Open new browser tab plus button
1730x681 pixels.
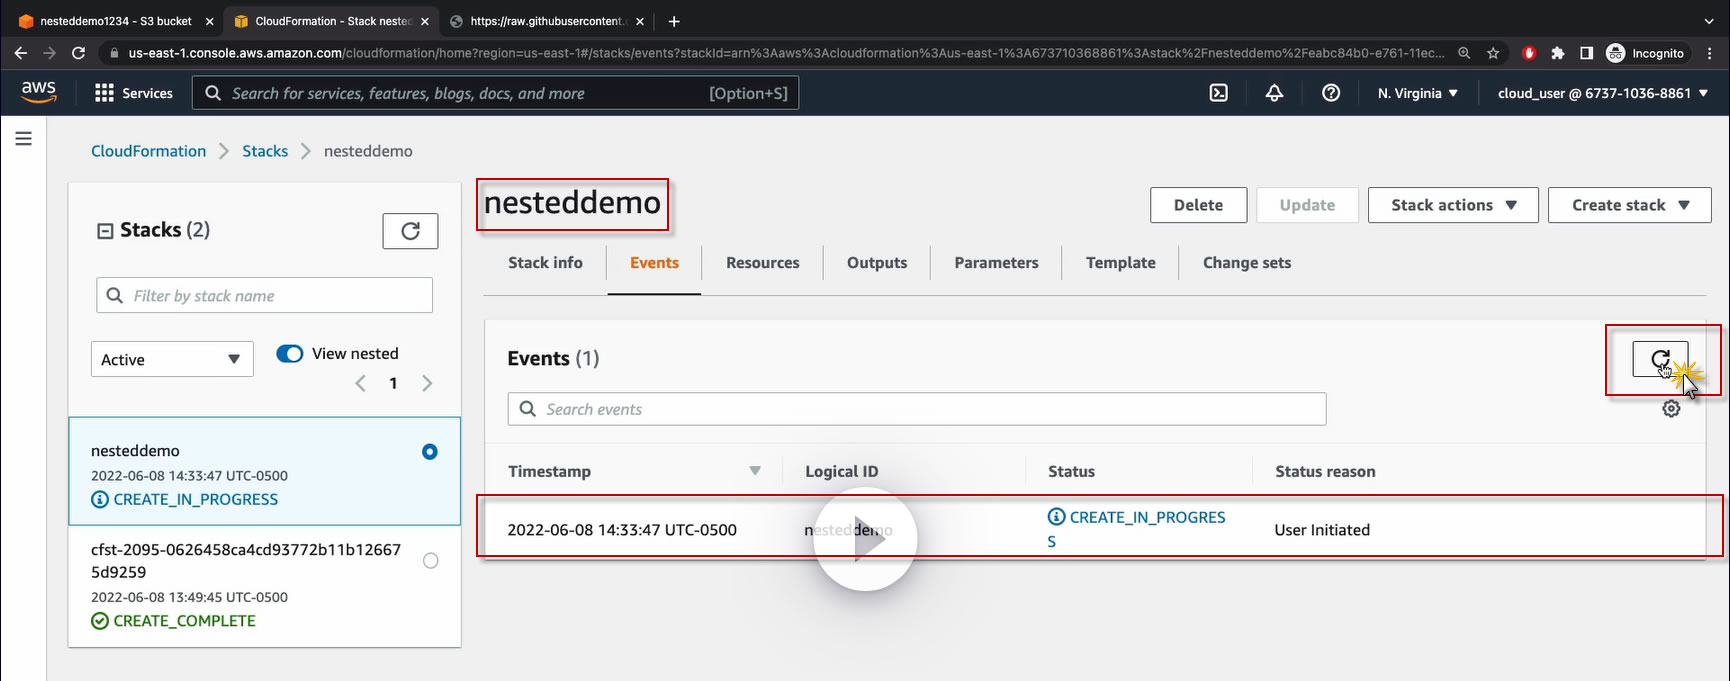[674, 21]
